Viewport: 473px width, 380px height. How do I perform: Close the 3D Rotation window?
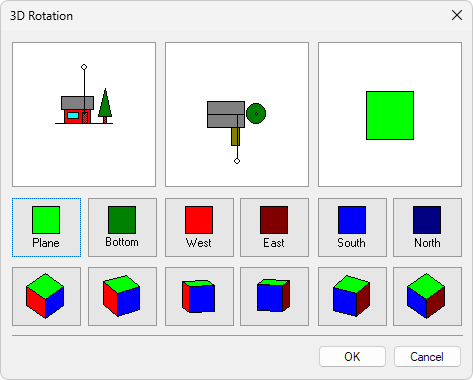[x=457, y=15]
